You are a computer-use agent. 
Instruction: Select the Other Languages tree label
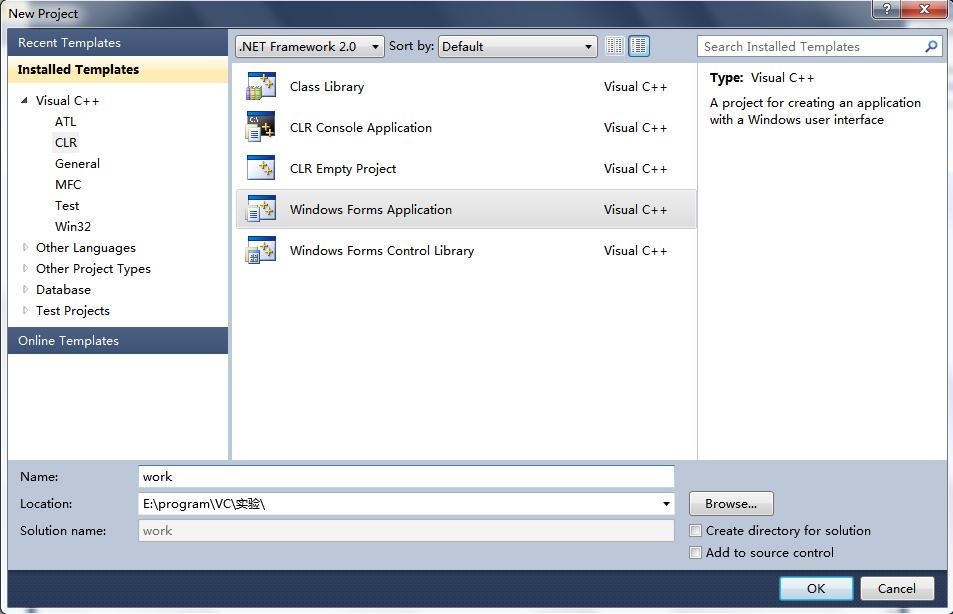tap(86, 247)
